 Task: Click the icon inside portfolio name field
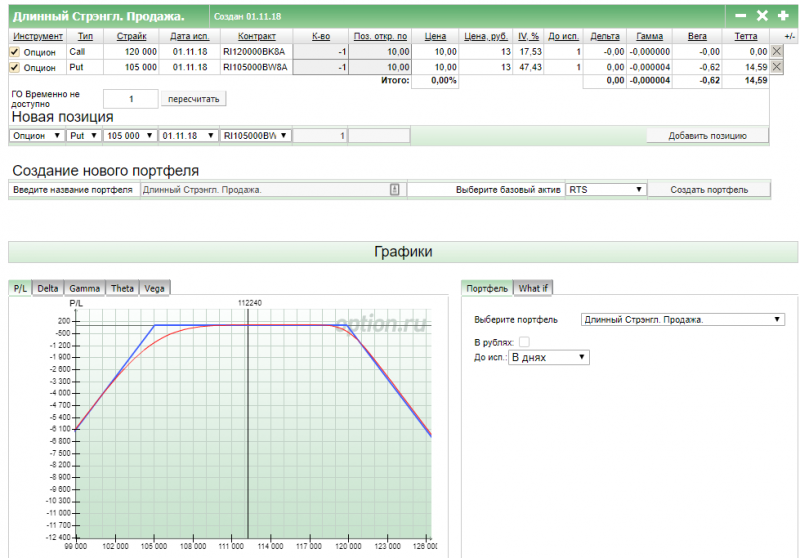pos(394,189)
